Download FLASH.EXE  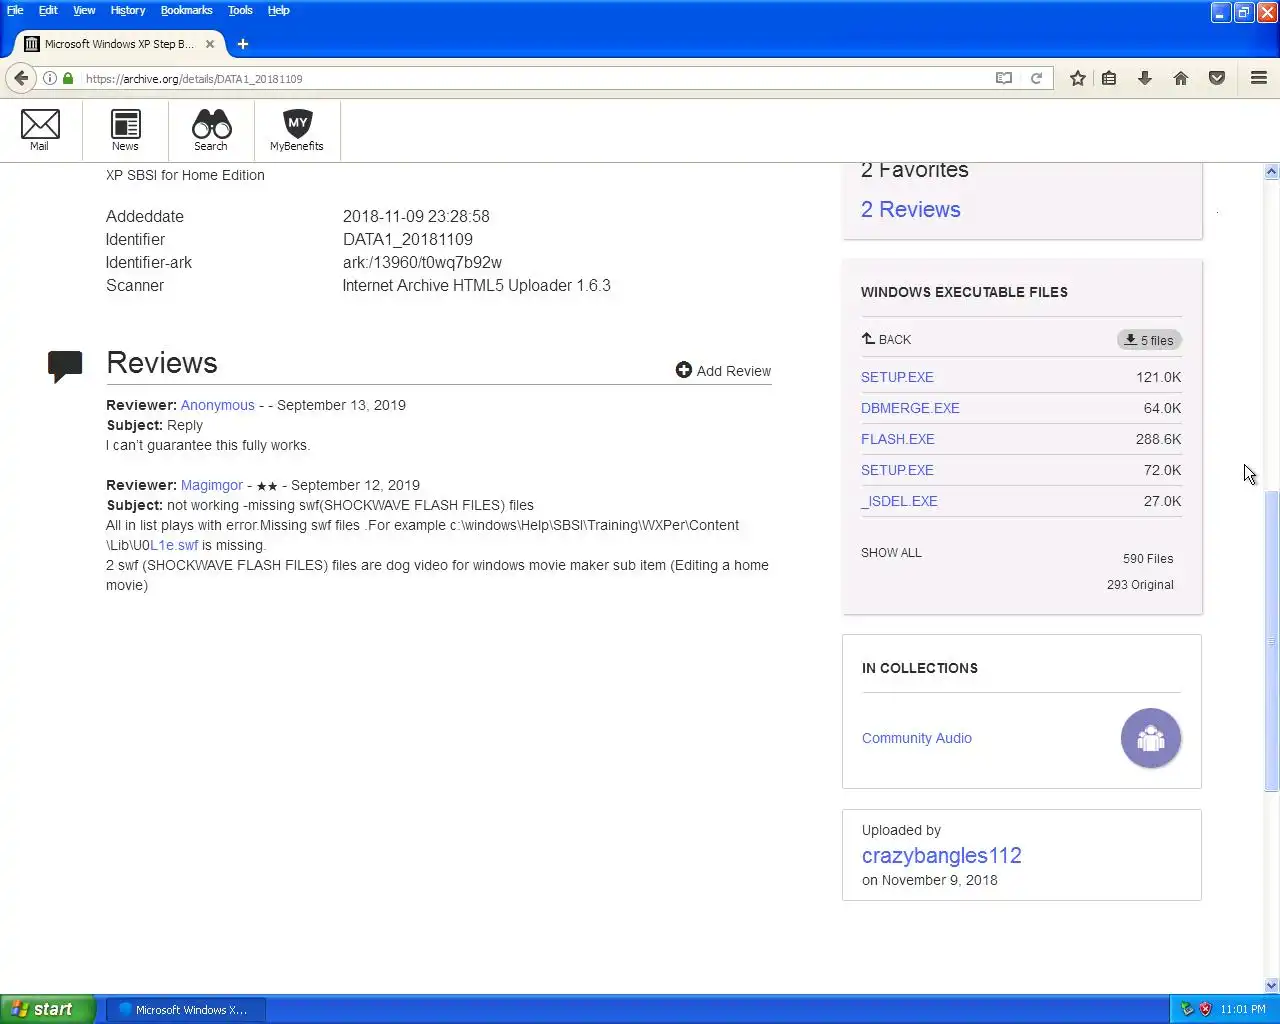[898, 439]
